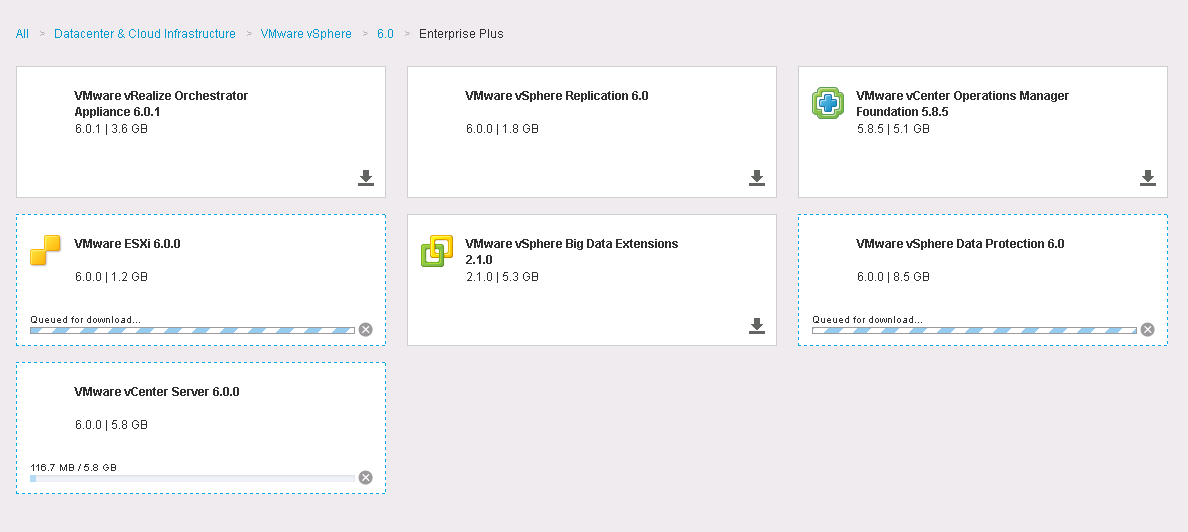Click '5.8.5 | 5.1 GB' size text

893,129
